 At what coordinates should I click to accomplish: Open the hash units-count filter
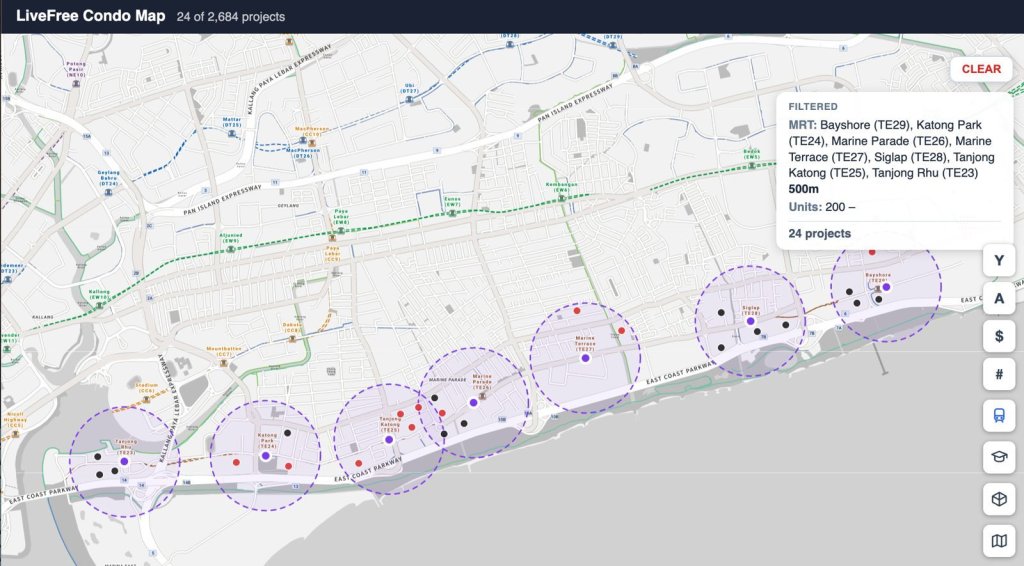pos(999,375)
